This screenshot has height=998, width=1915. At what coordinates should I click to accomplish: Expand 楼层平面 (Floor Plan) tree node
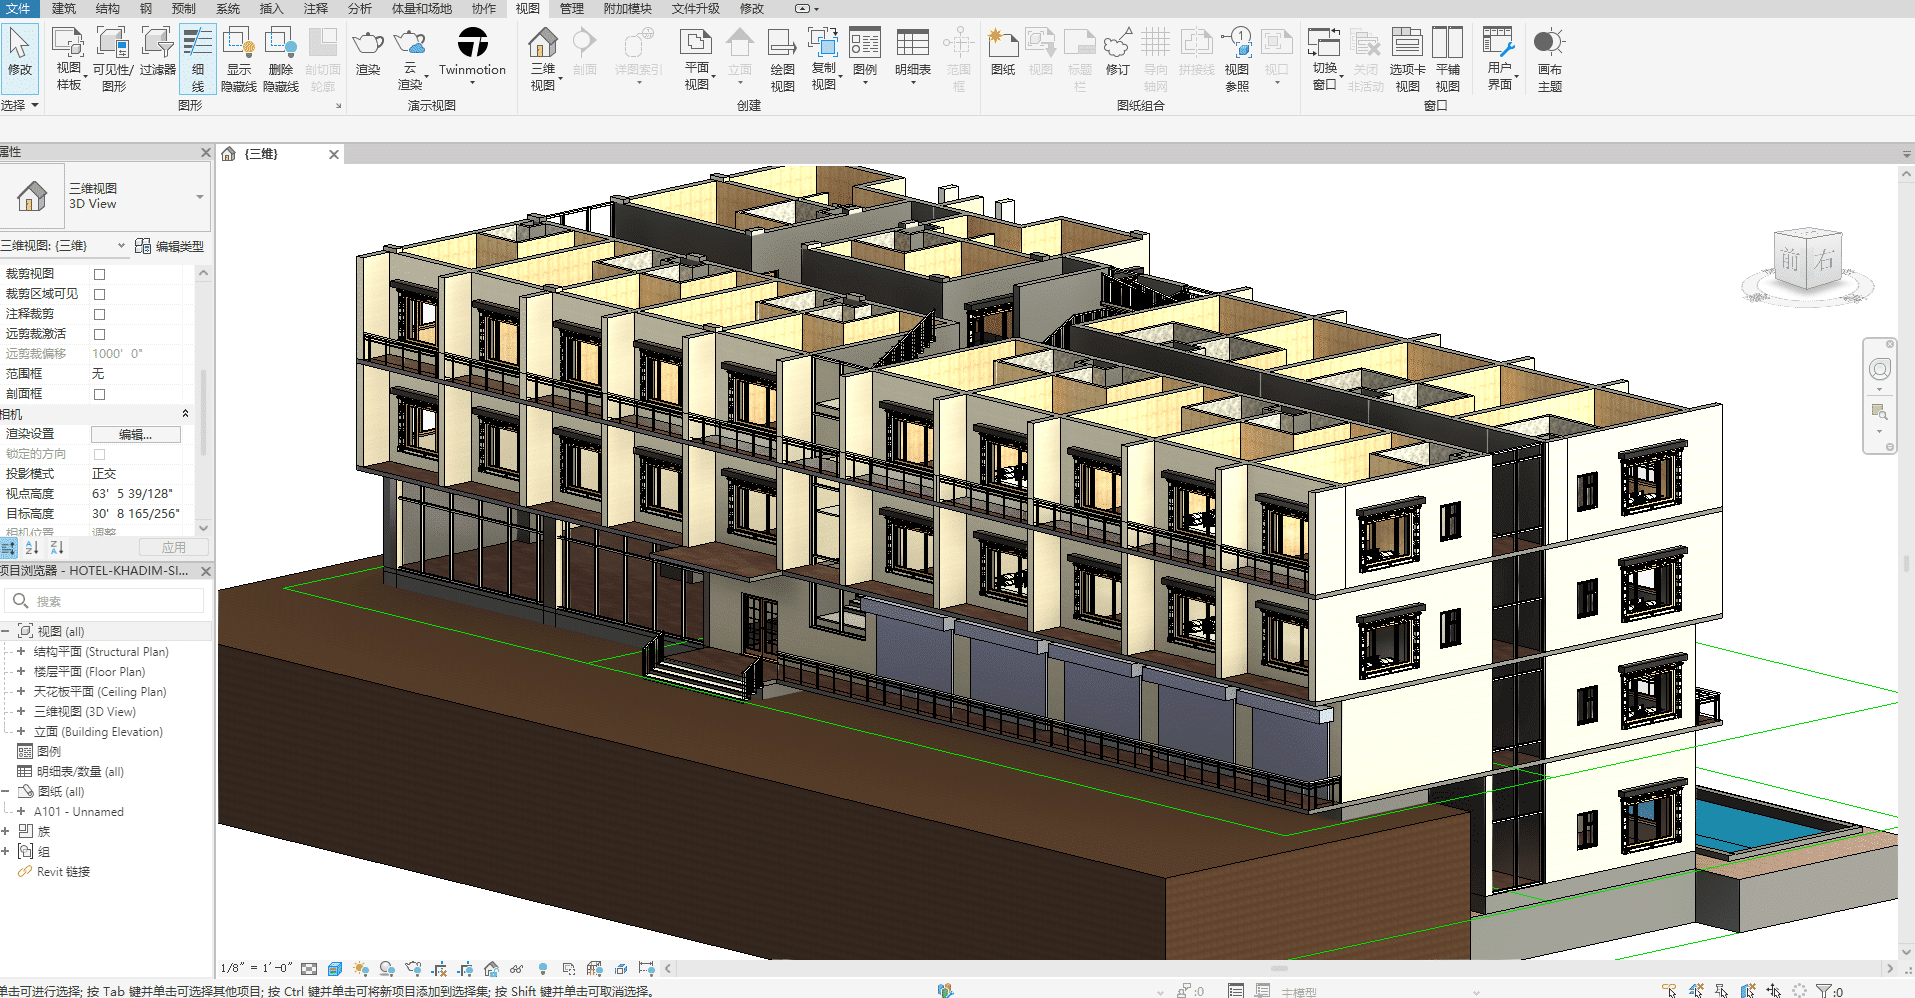(x=21, y=672)
